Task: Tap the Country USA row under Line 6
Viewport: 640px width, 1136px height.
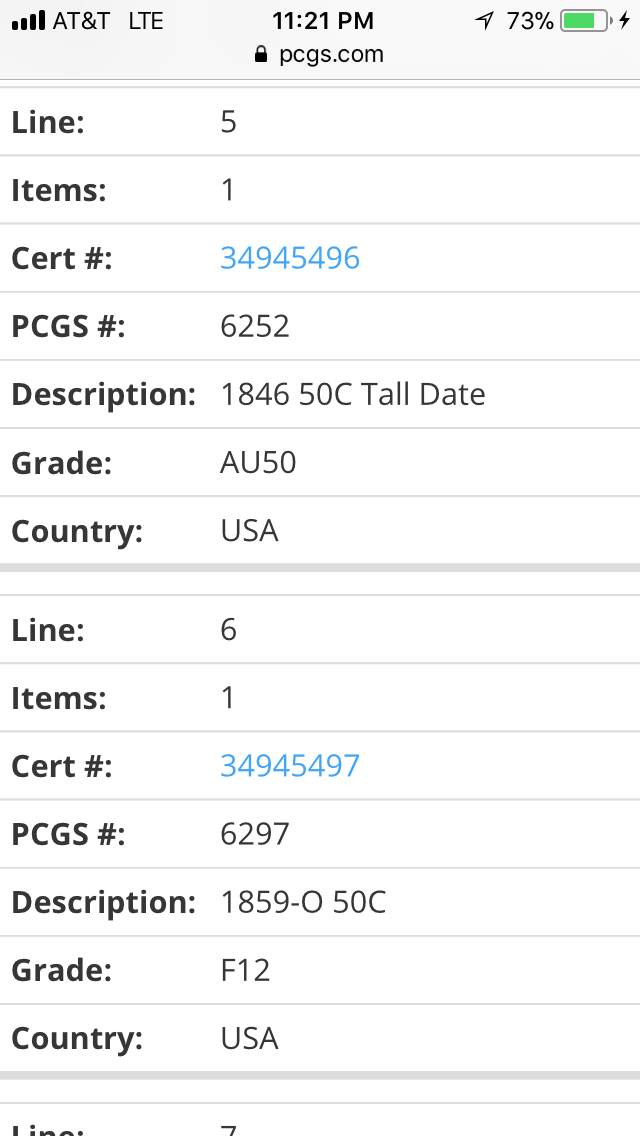Action: tap(320, 1038)
